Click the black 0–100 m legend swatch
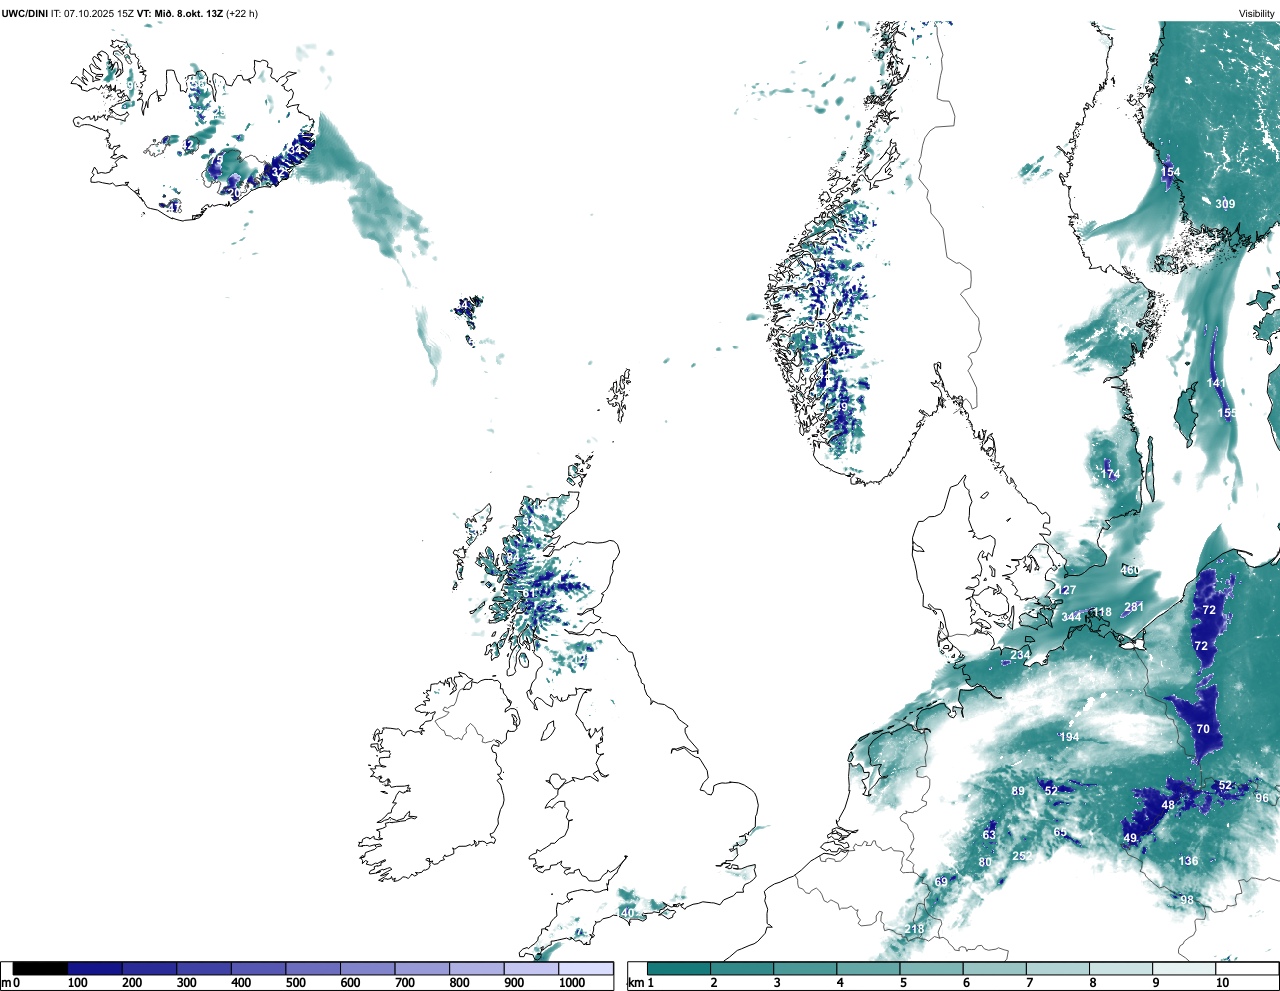Image resolution: width=1280 pixels, height=991 pixels. pyautogui.click(x=40, y=968)
